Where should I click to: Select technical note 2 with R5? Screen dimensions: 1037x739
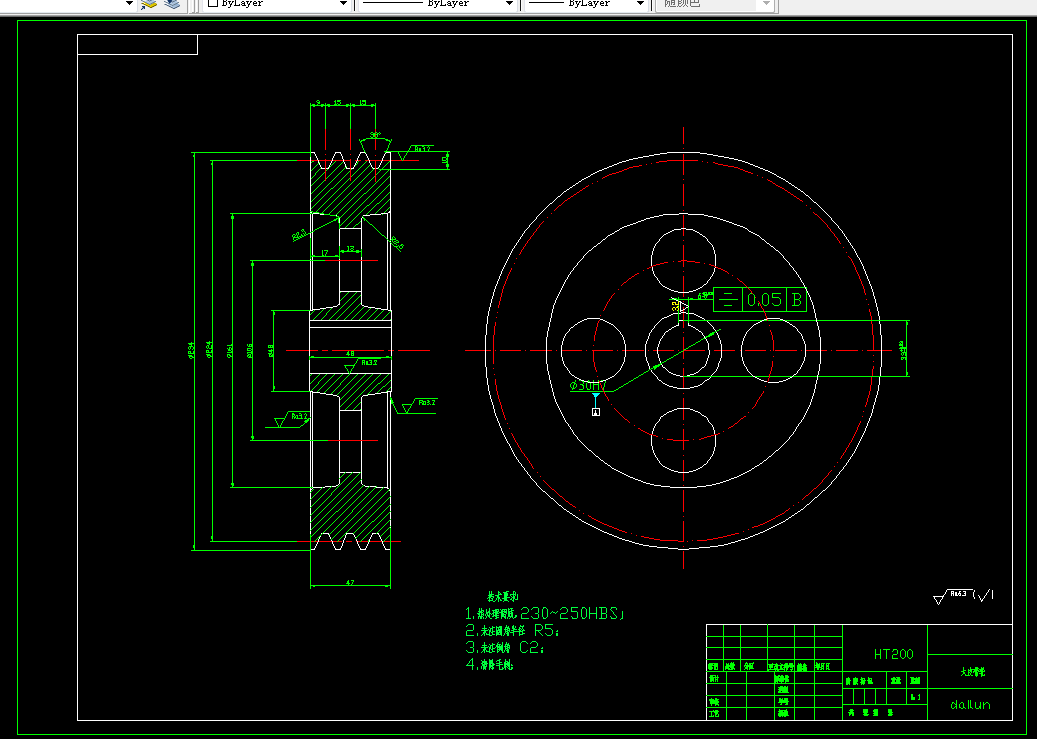click(x=513, y=630)
